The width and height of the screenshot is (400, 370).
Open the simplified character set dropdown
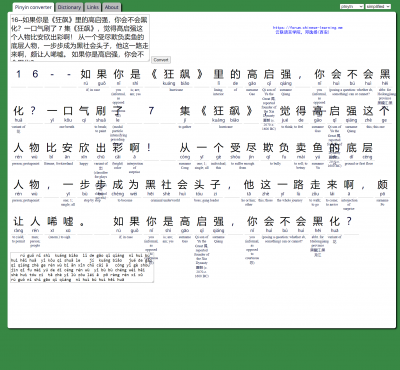click(x=378, y=6)
